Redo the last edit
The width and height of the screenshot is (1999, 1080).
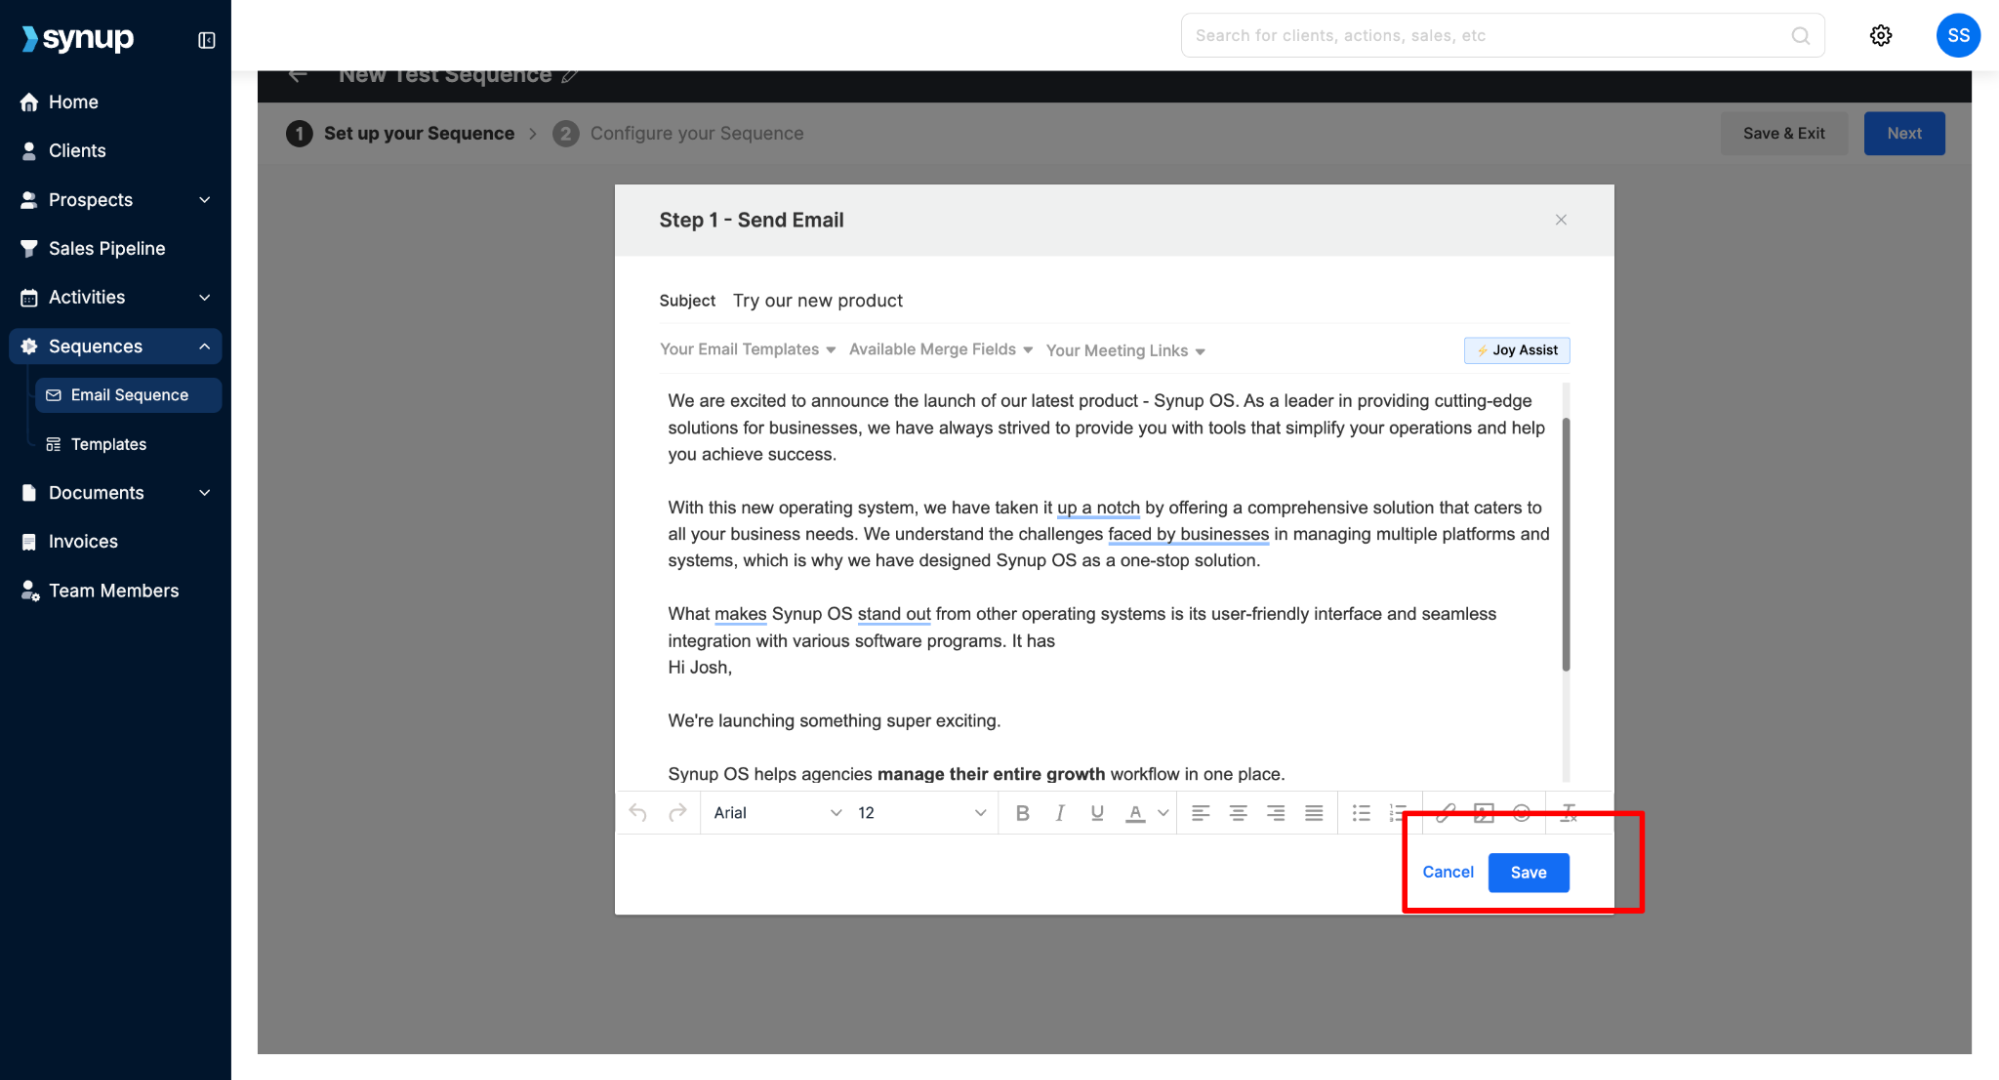tap(677, 813)
